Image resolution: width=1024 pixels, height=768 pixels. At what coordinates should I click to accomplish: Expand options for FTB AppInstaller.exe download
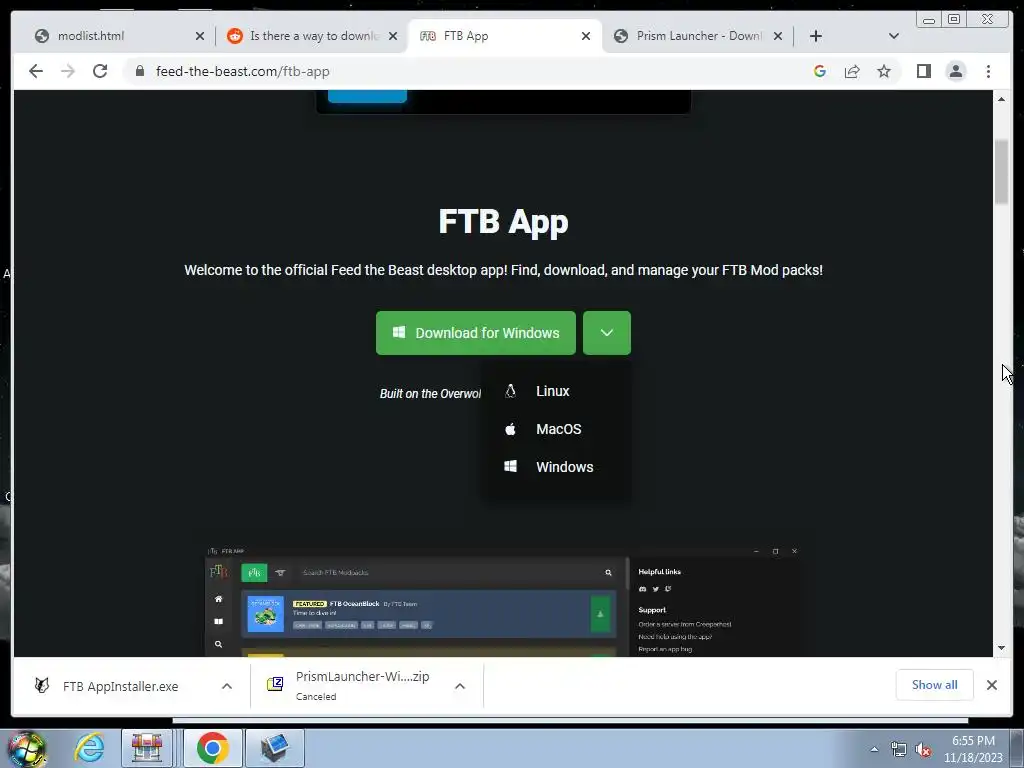tap(227, 686)
